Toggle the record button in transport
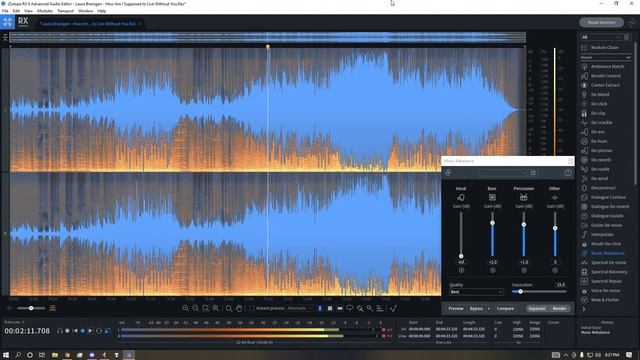Viewport: 640px width, 360px height. [67, 331]
